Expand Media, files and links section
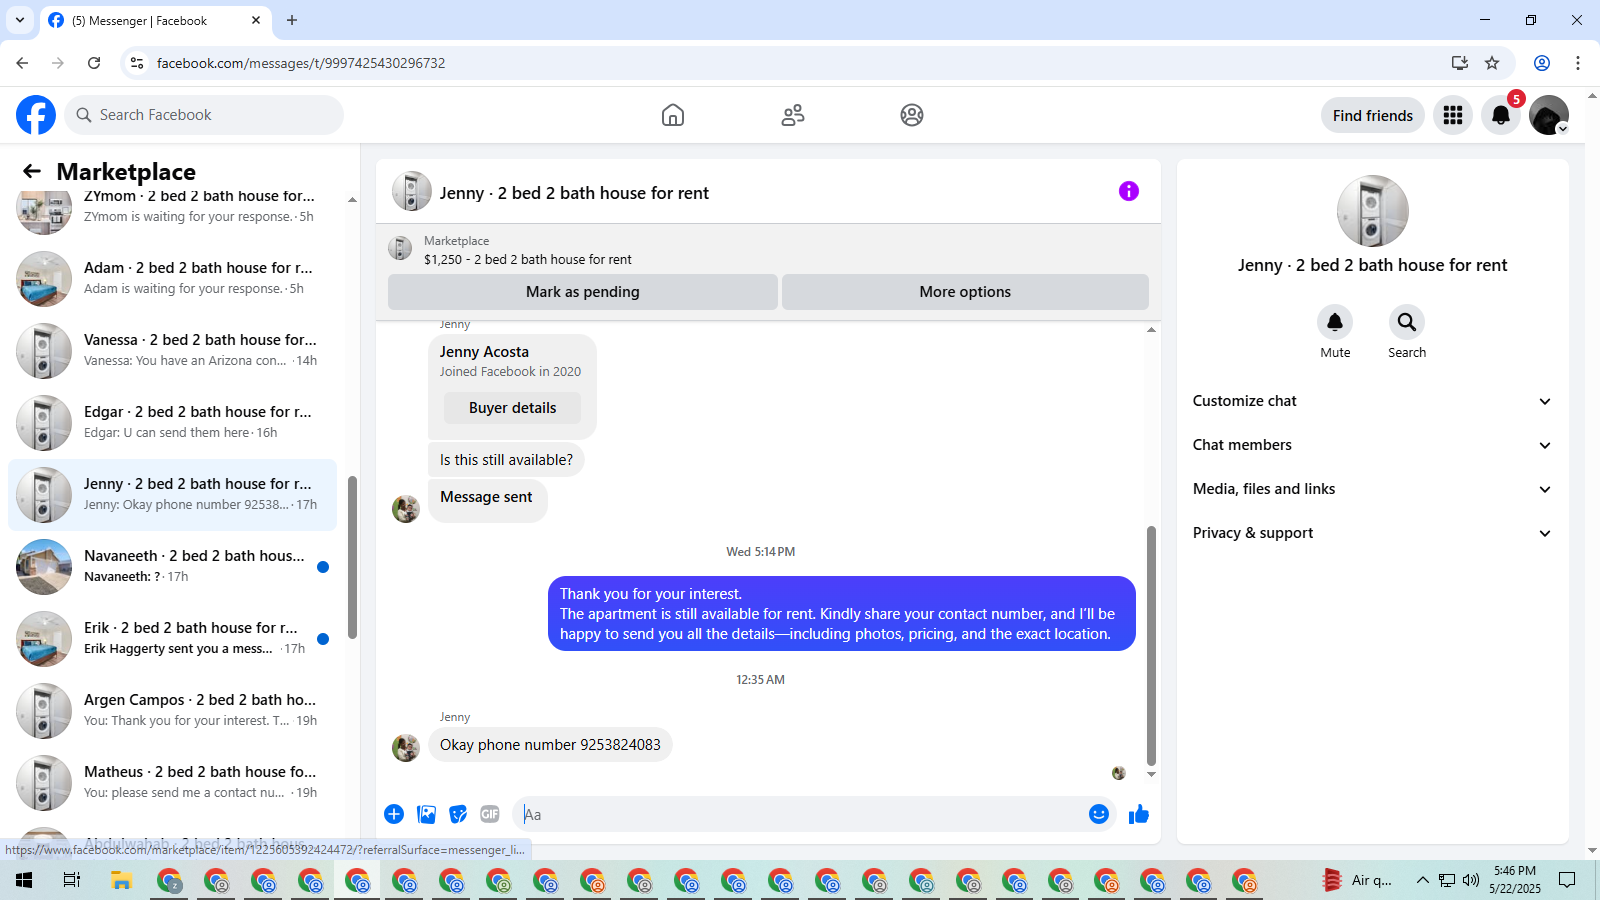This screenshot has height=900, width=1600. click(1372, 489)
